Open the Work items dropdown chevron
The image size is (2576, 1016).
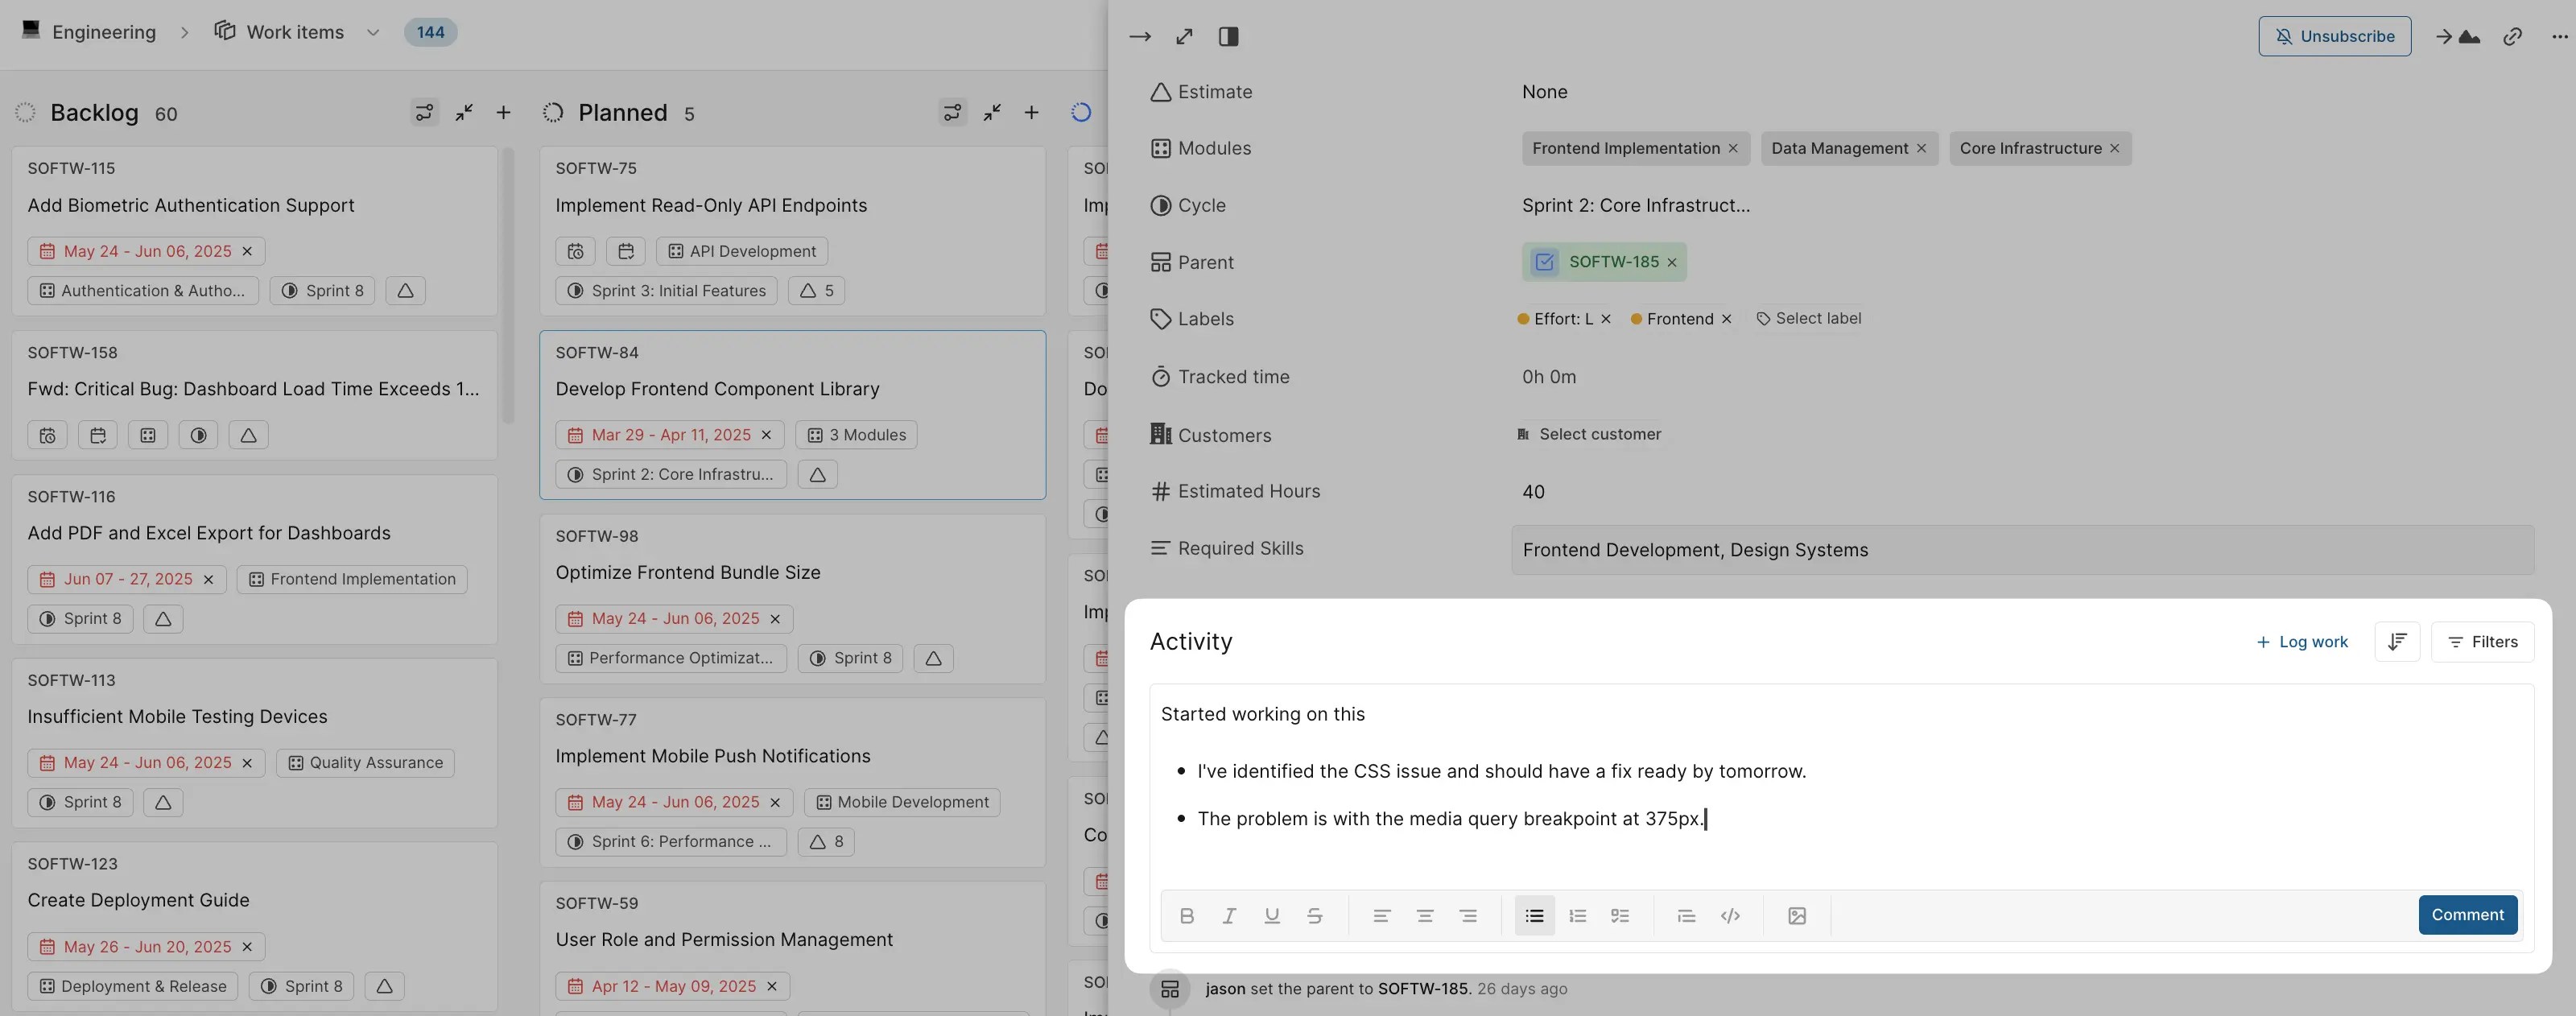click(373, 32)
